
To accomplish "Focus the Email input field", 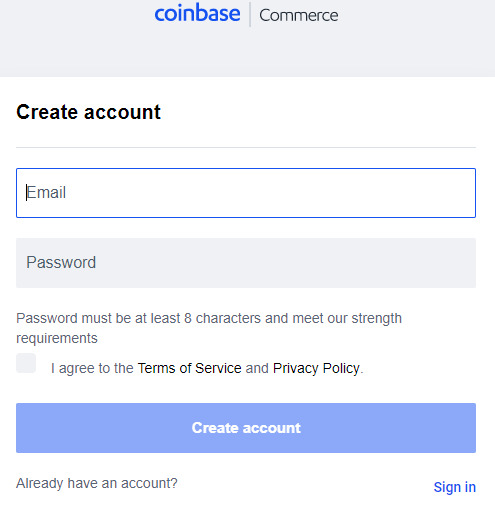I will coord(246,193).
